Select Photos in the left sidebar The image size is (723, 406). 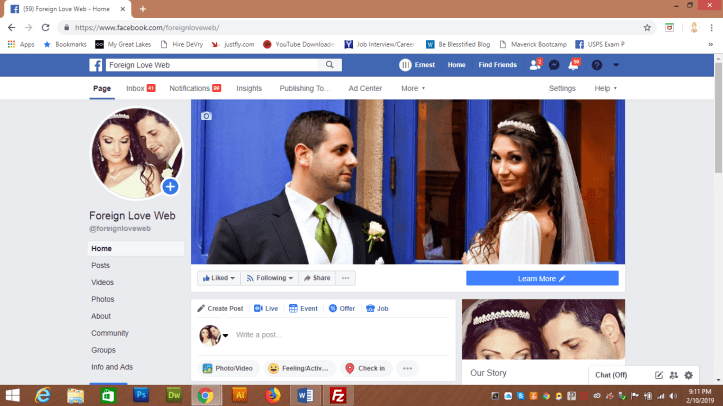click(x=103, y=300)
